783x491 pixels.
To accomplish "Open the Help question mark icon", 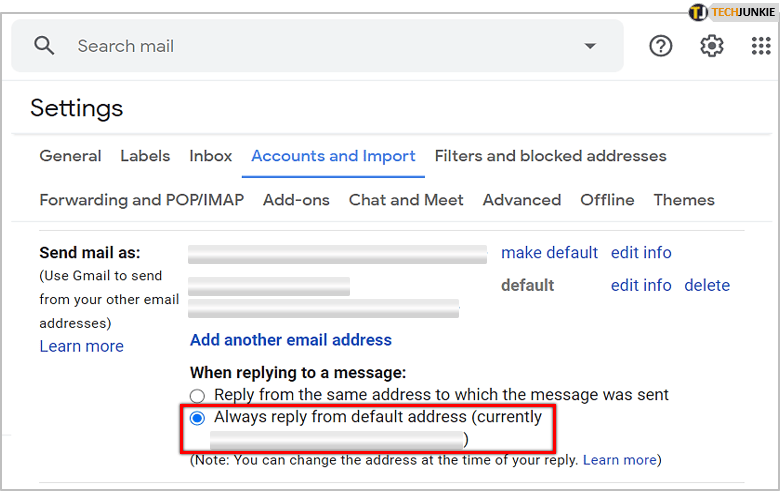I will [x=661, y=46].
